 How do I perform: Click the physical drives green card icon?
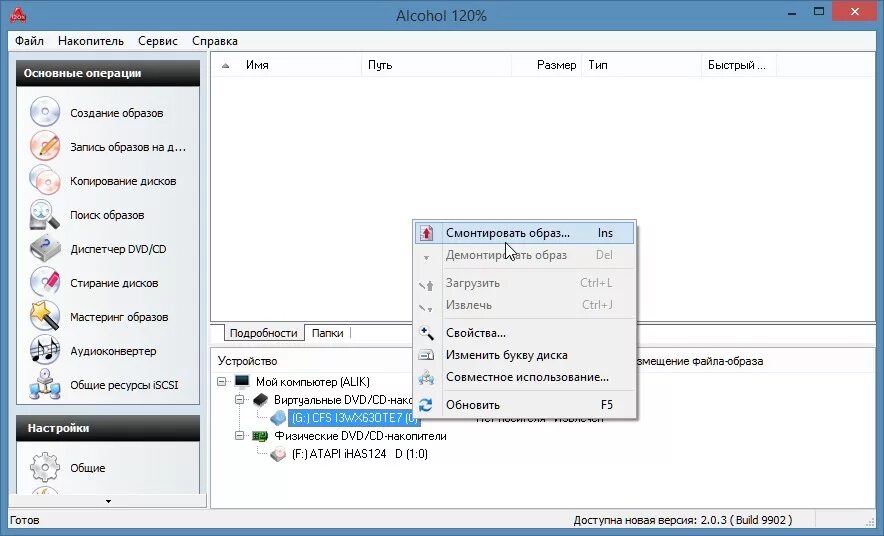[260, 436]
